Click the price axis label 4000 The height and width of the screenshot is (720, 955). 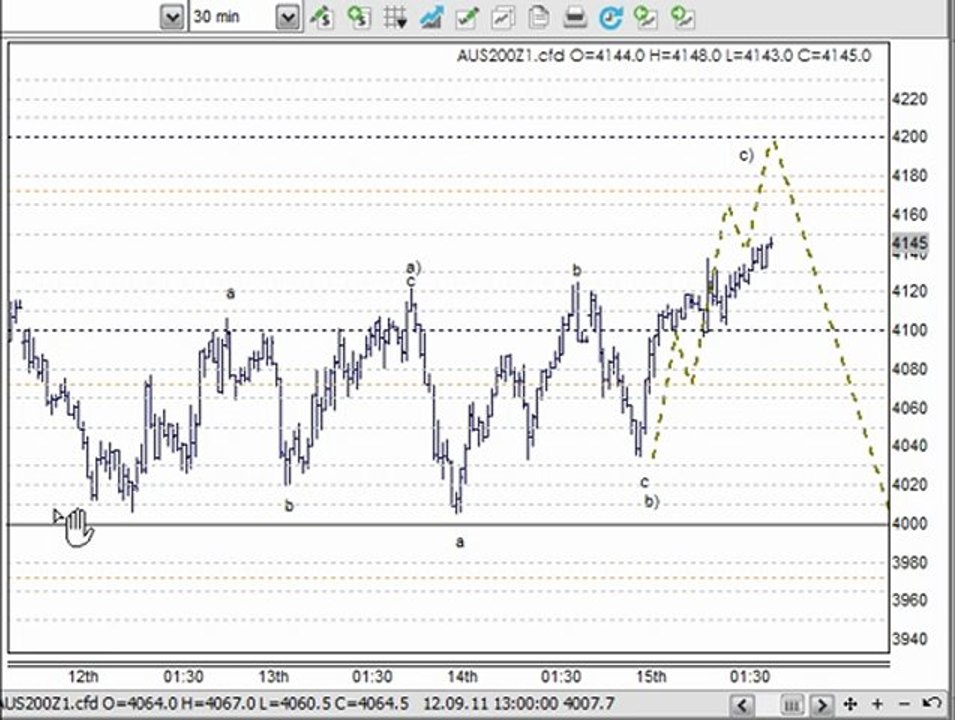coord(909,523)
